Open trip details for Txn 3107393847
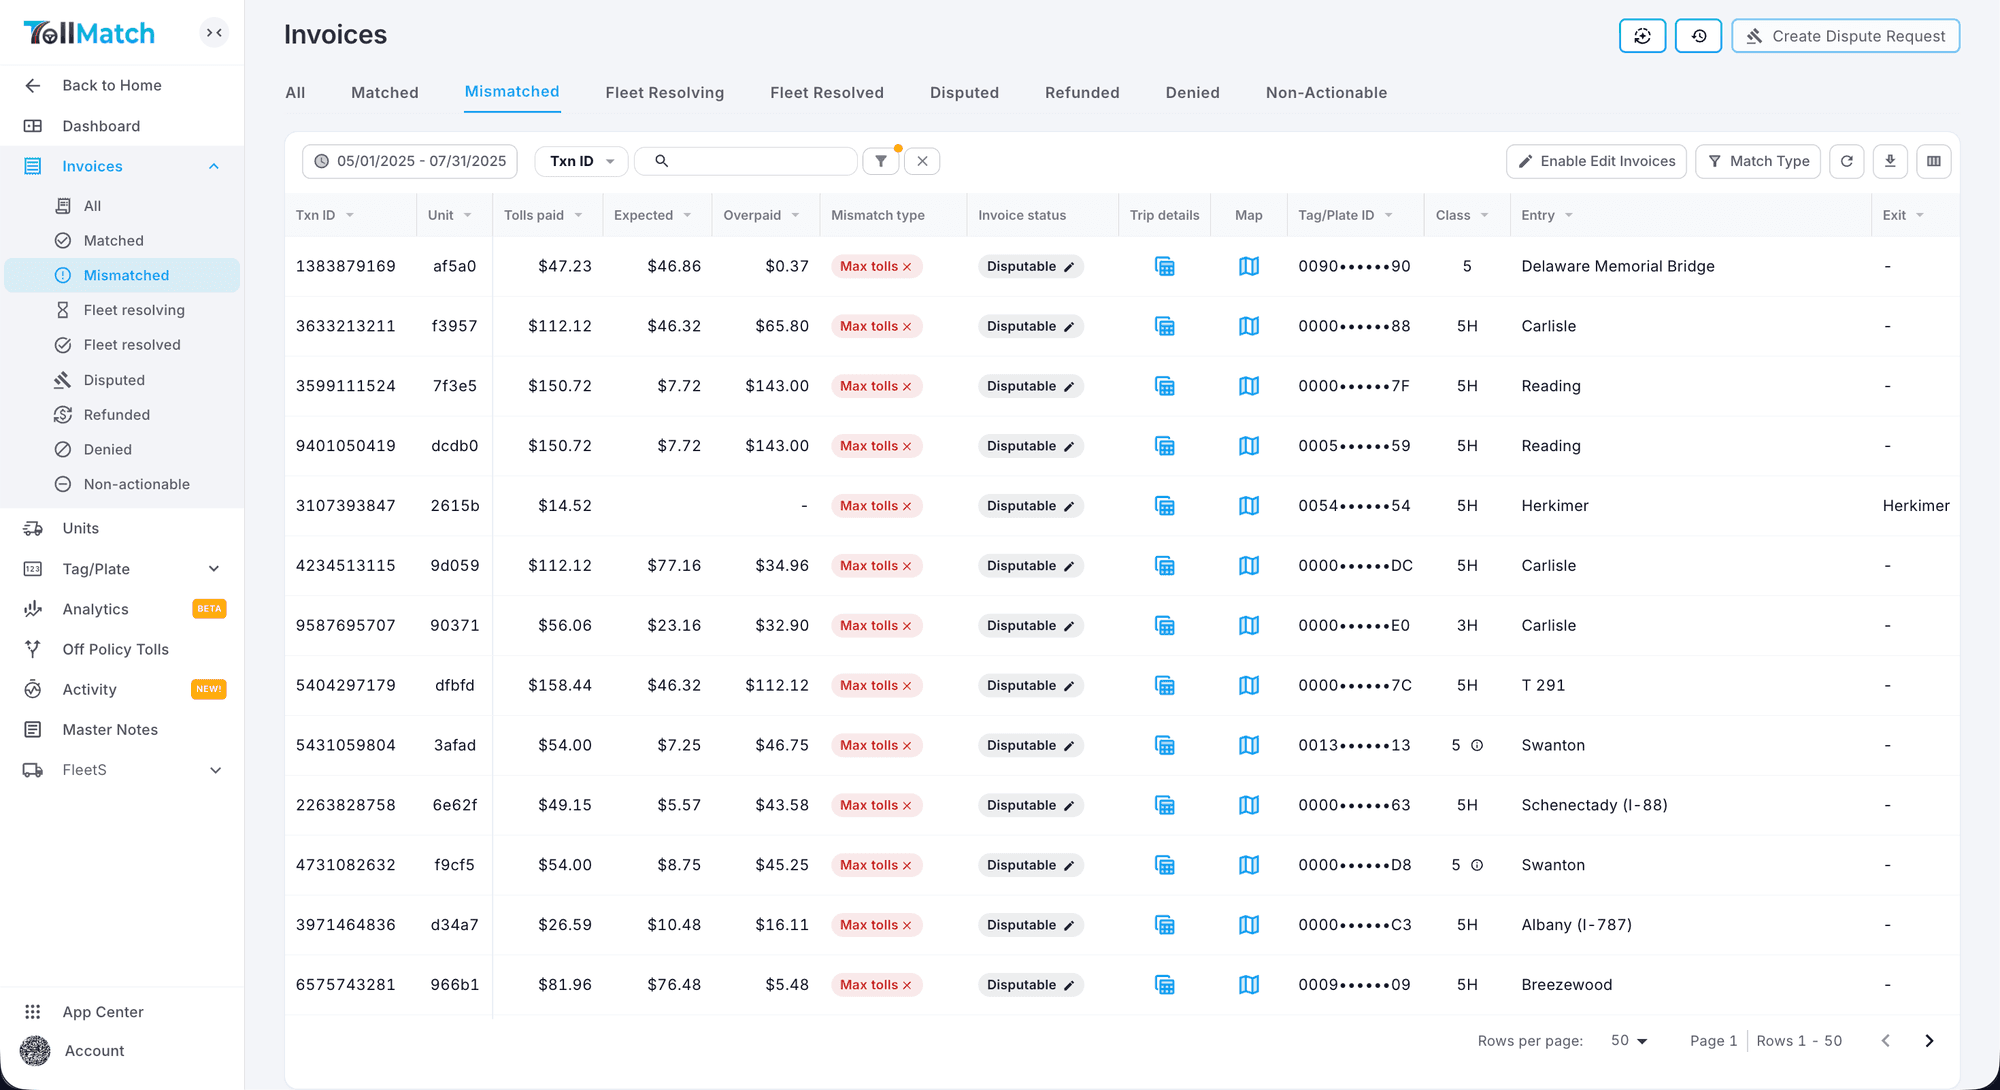This screenshot has height=1090, width=2000. [x=1165, y=506]
